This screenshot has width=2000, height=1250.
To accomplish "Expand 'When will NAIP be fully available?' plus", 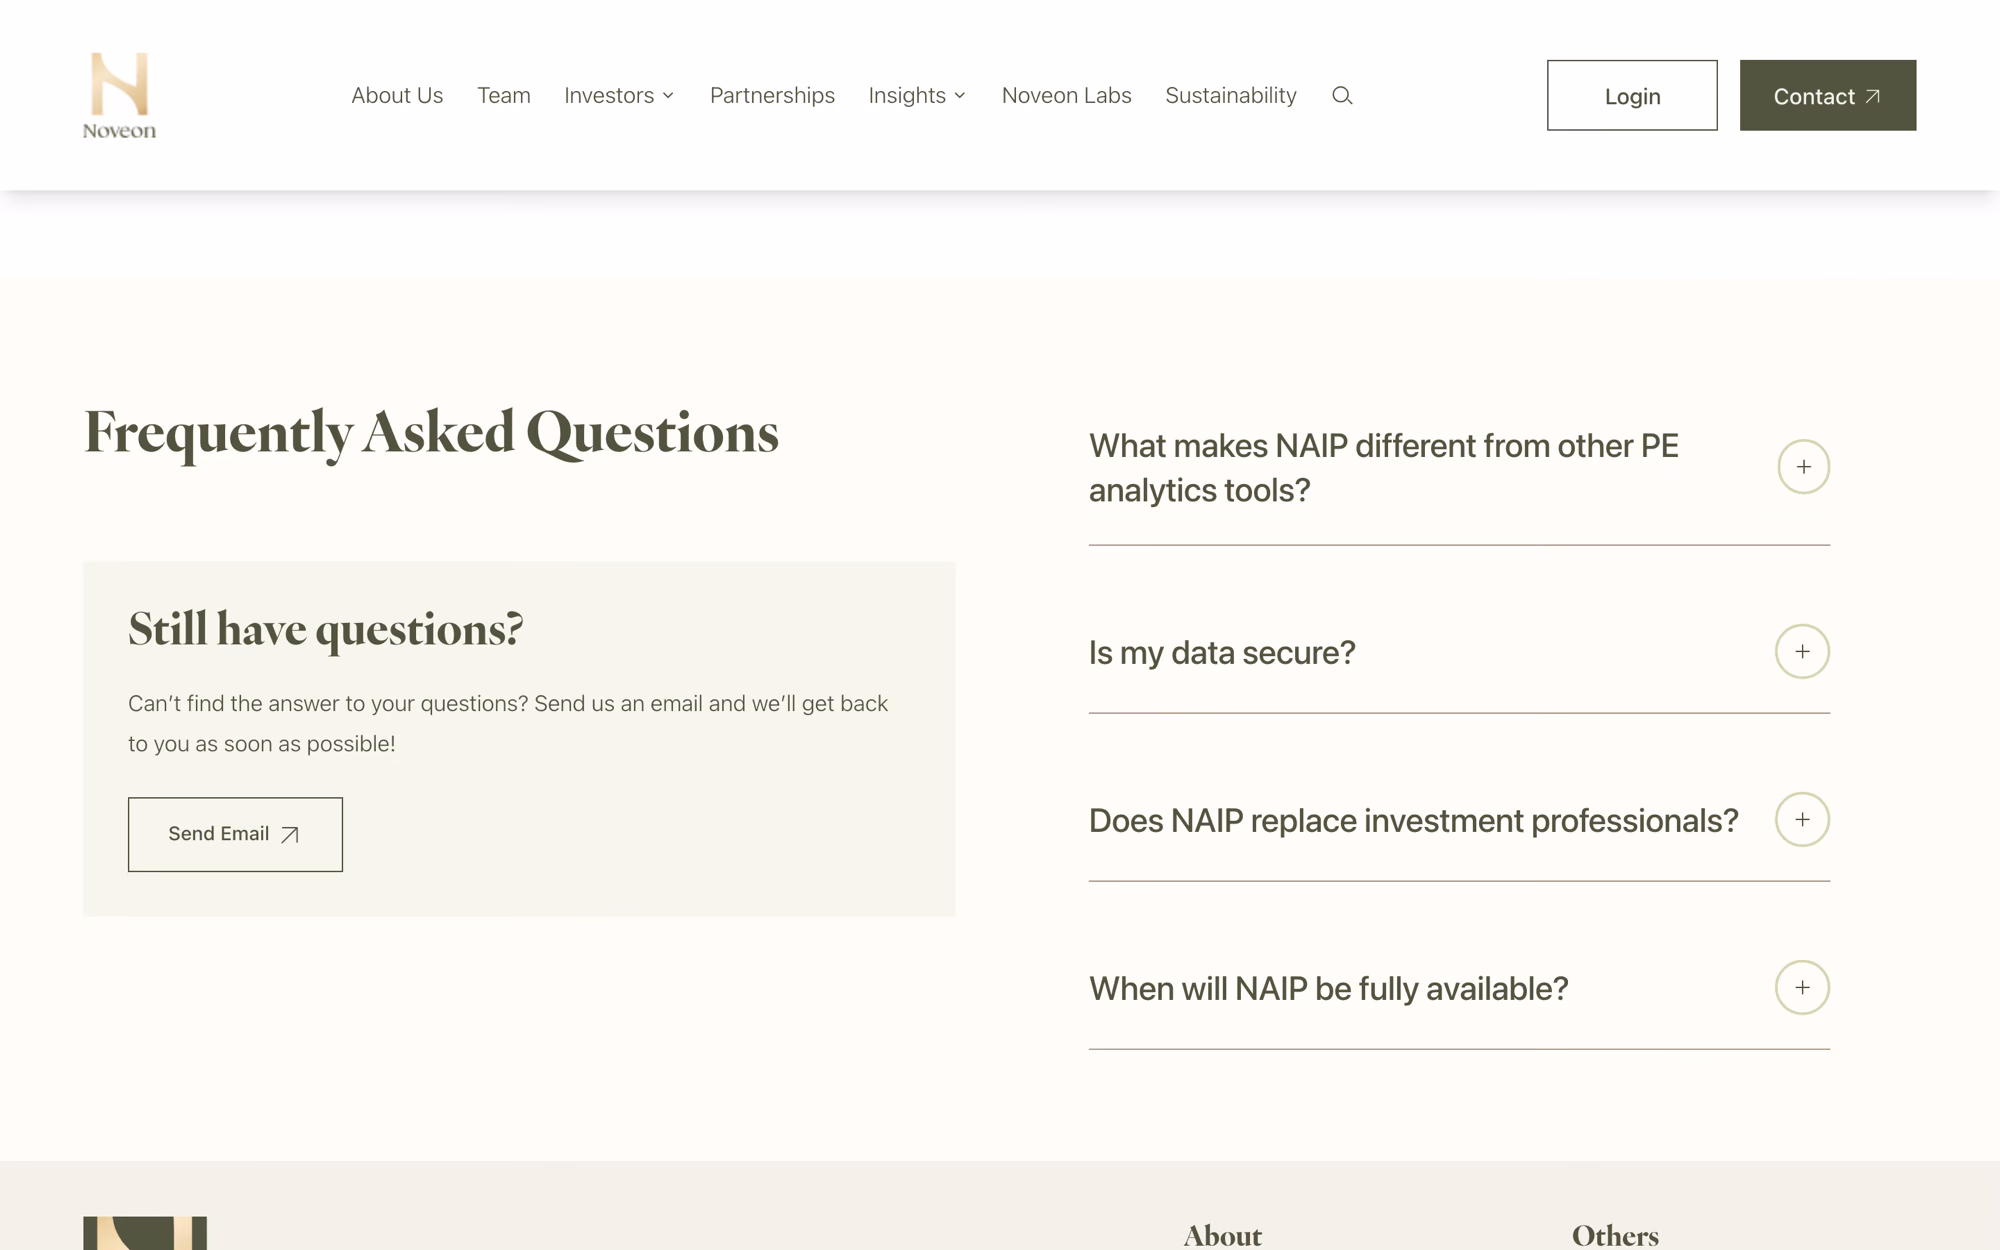I will coord(1802,988).
